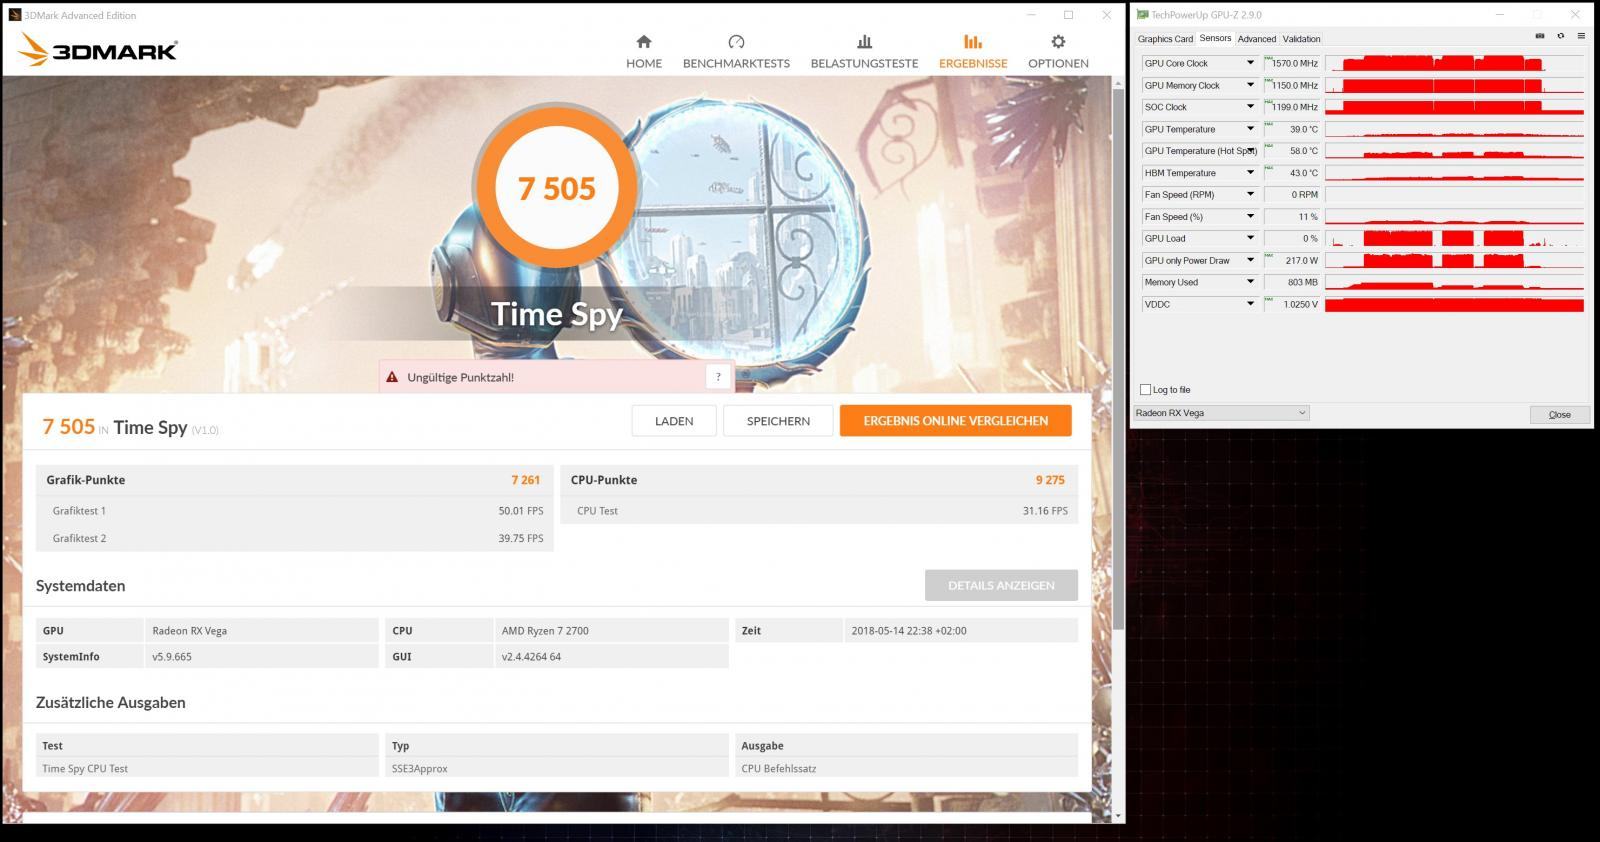This screenshot has width=1600, height=842.
Task: Click the 3DMark title bar app icon
Action: (14, 15)
